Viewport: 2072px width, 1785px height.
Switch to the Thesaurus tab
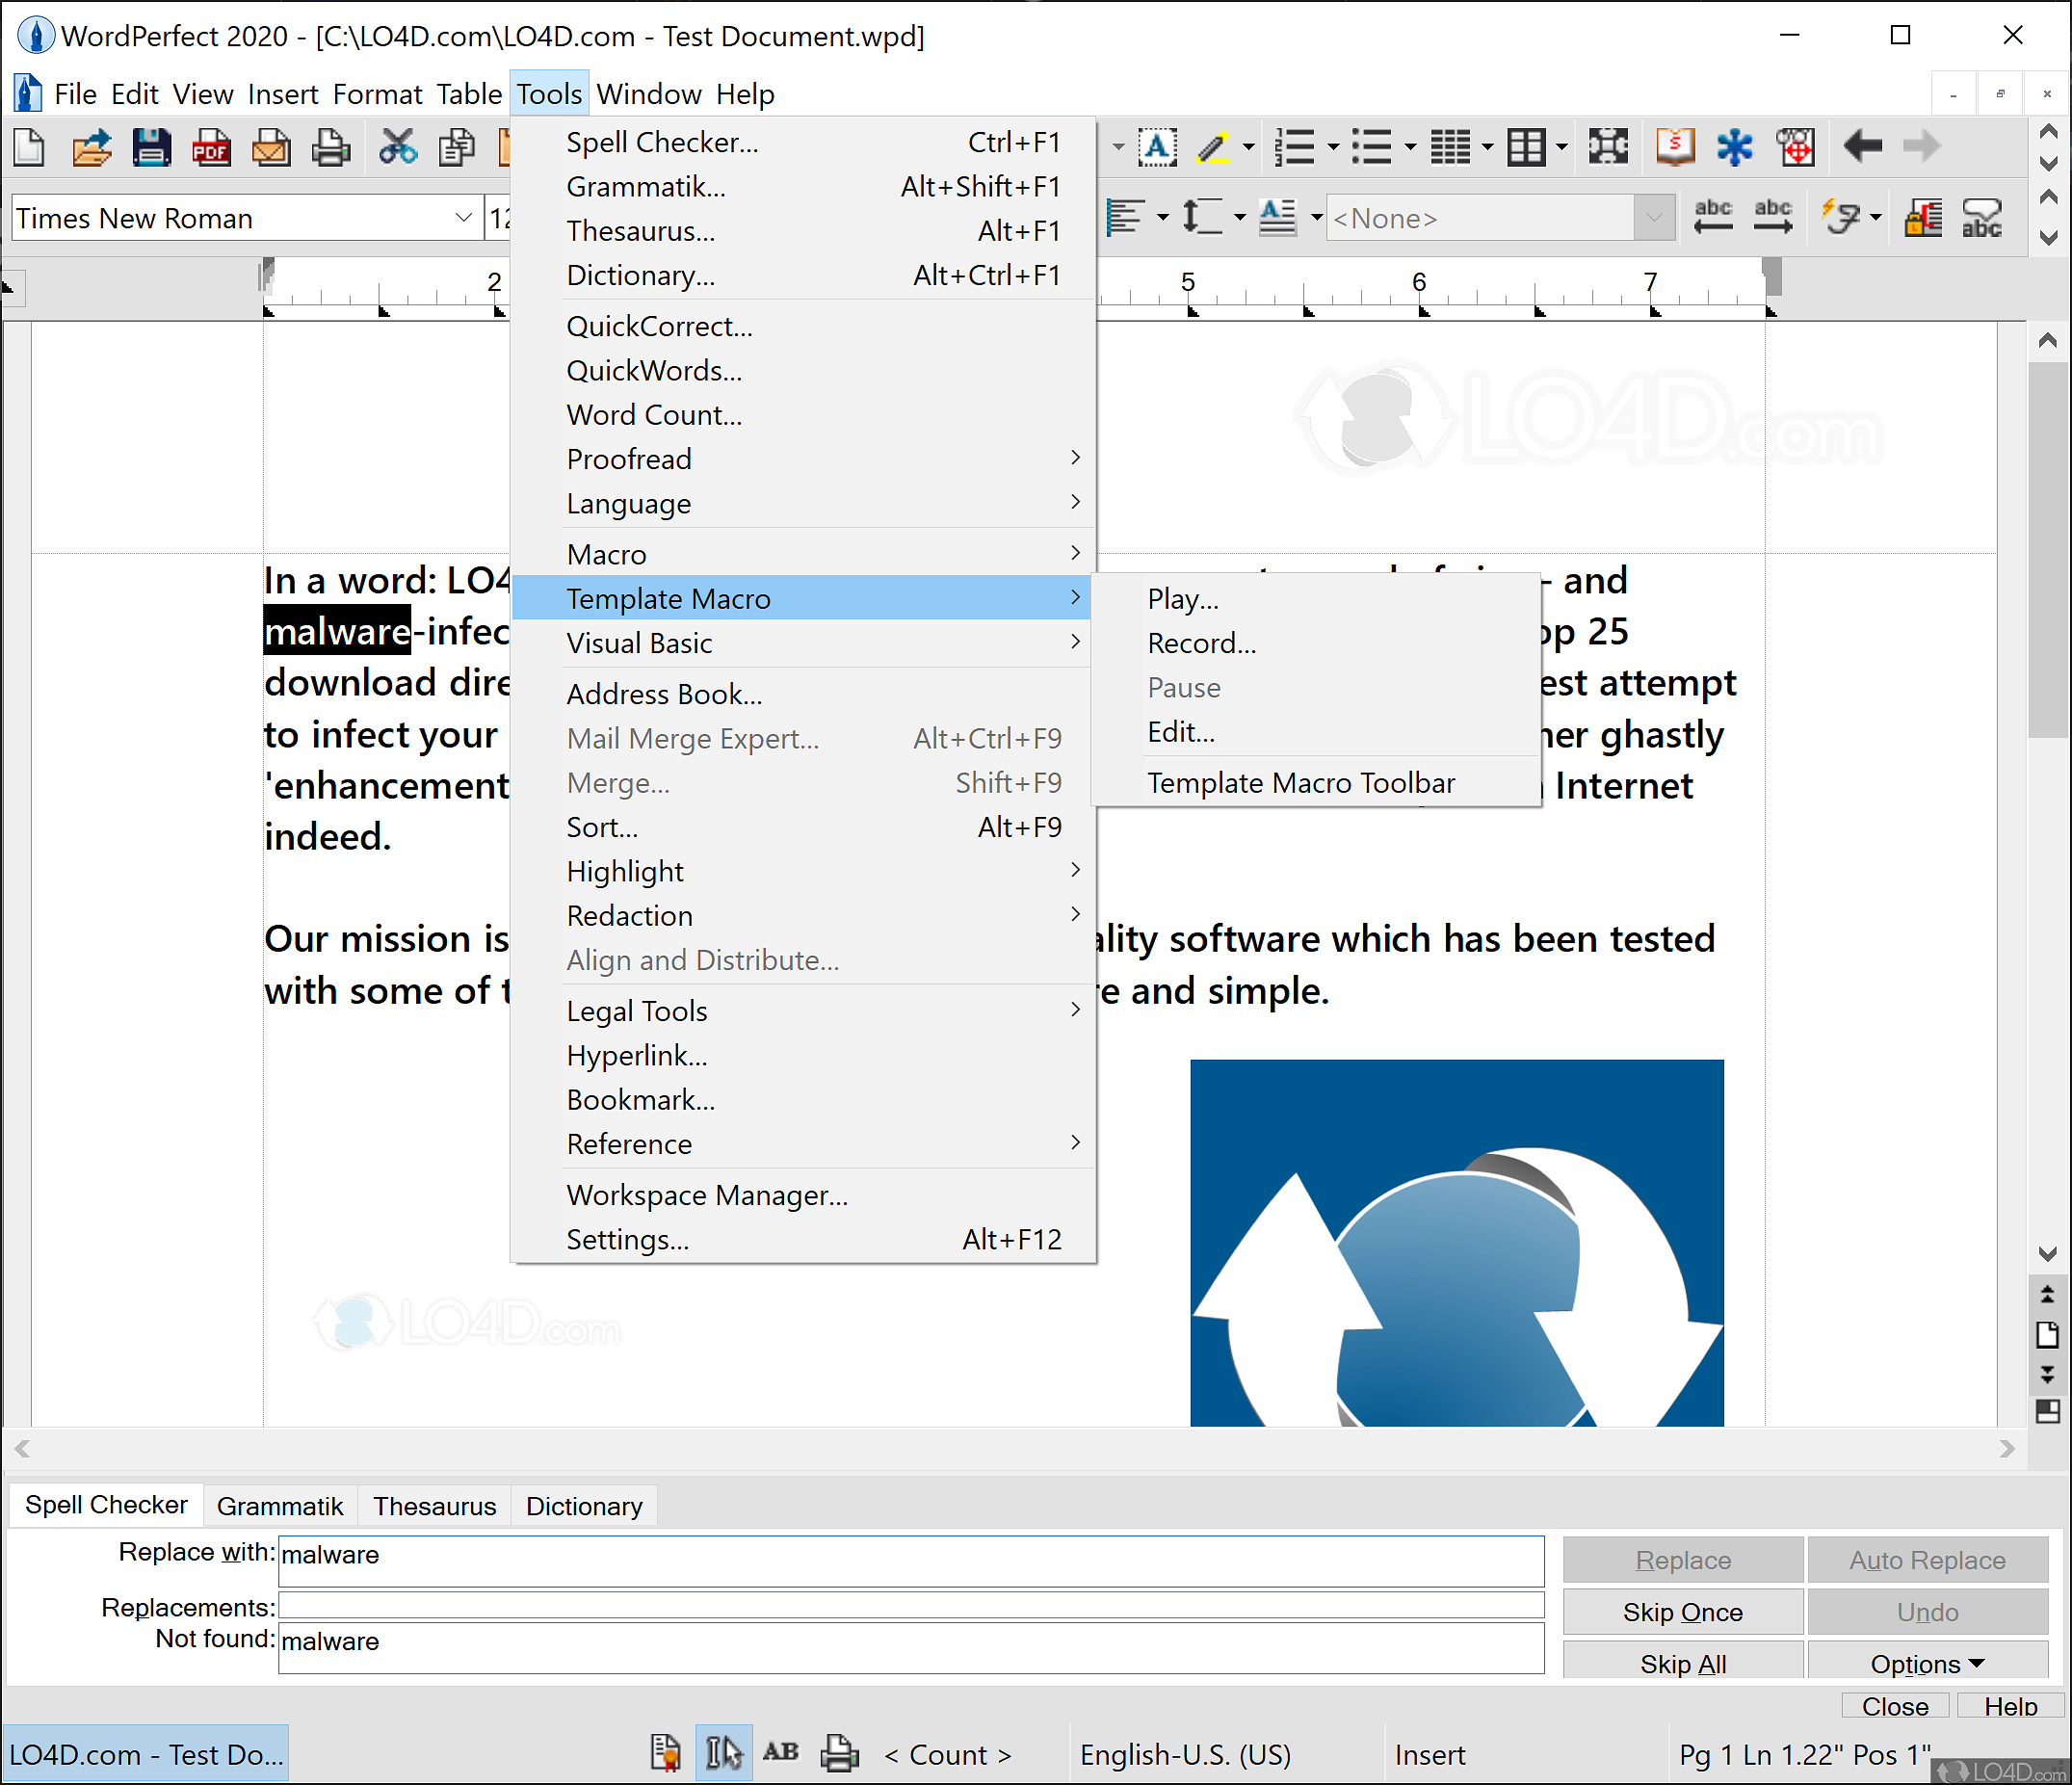point(433,1505)
